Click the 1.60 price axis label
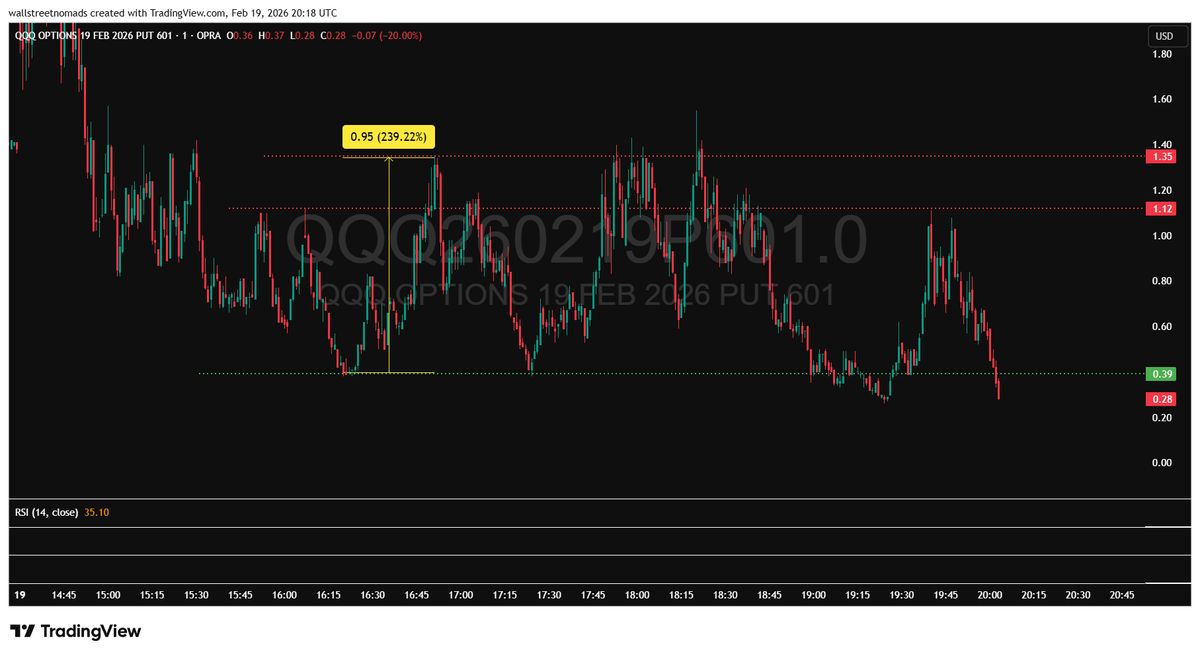 point(1161,99)
